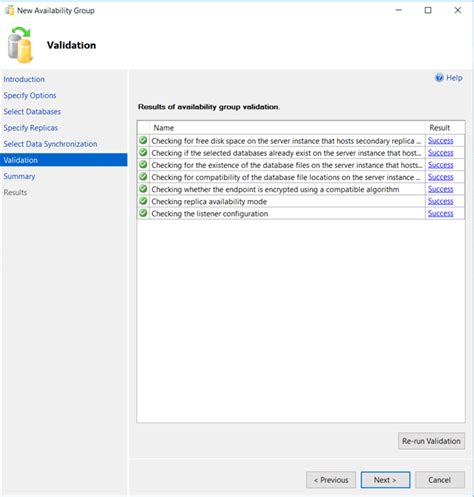Open the Select Databases page
The image size is (474, 497).
pyautogui.click(x=32, y=112)
